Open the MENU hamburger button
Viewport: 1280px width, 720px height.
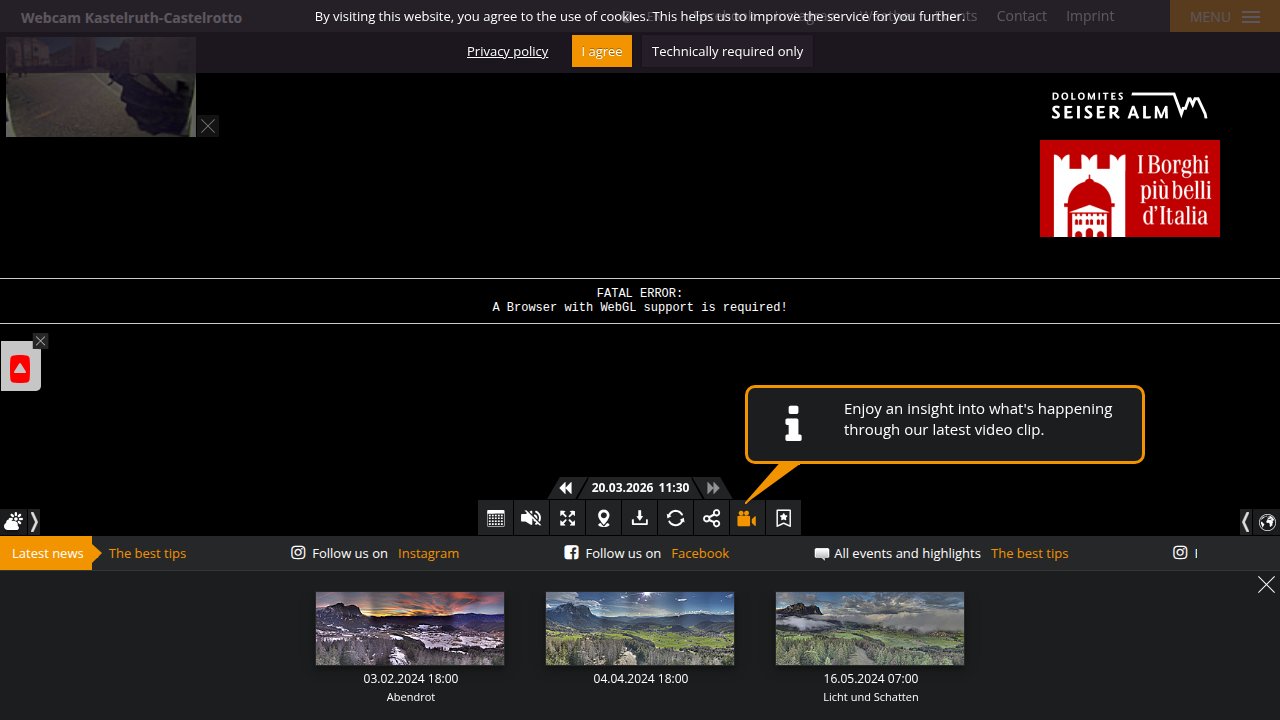(1225, 17)
